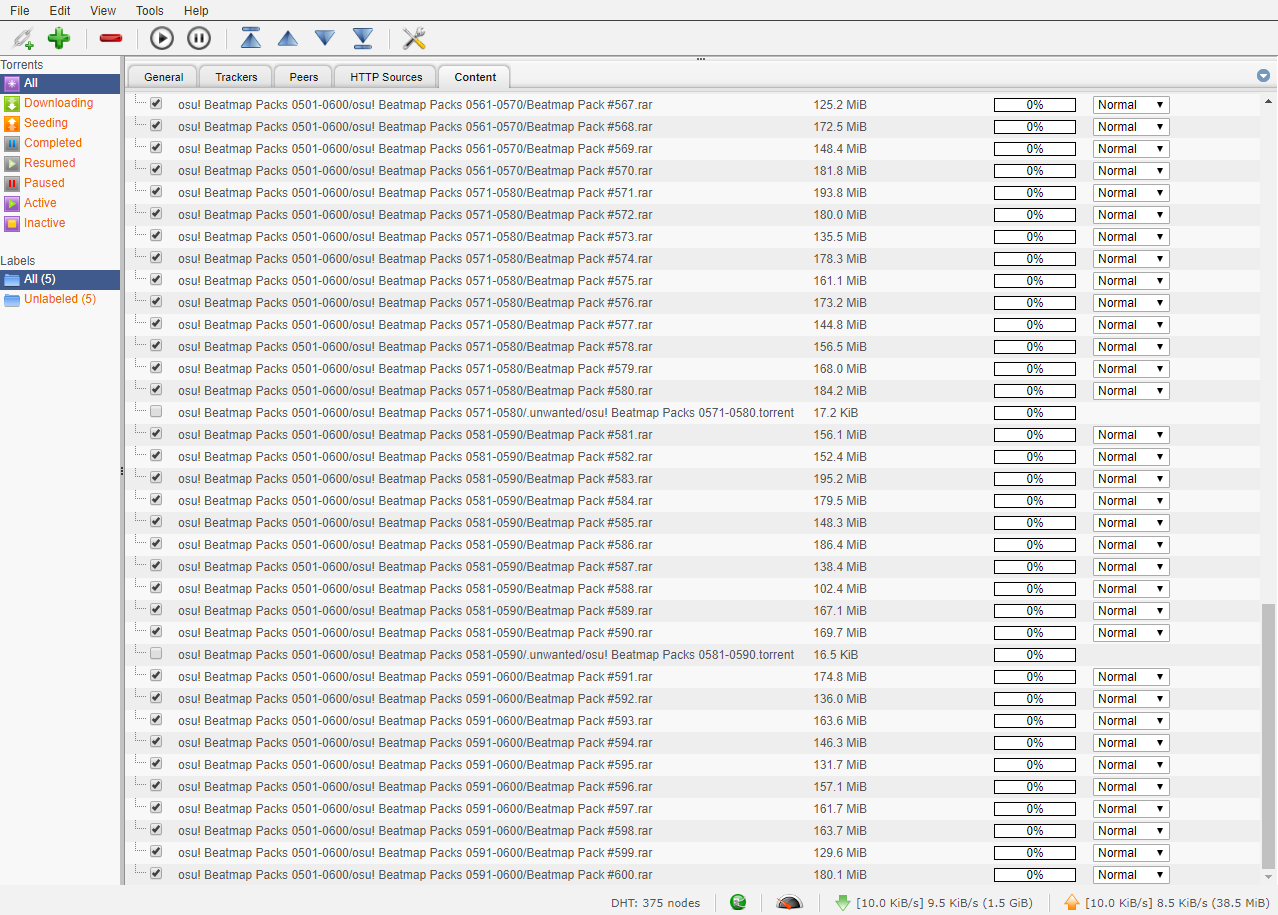The image size is (1278, 915).
Task: Move torrent to top of queue
Action: (251, 39)
